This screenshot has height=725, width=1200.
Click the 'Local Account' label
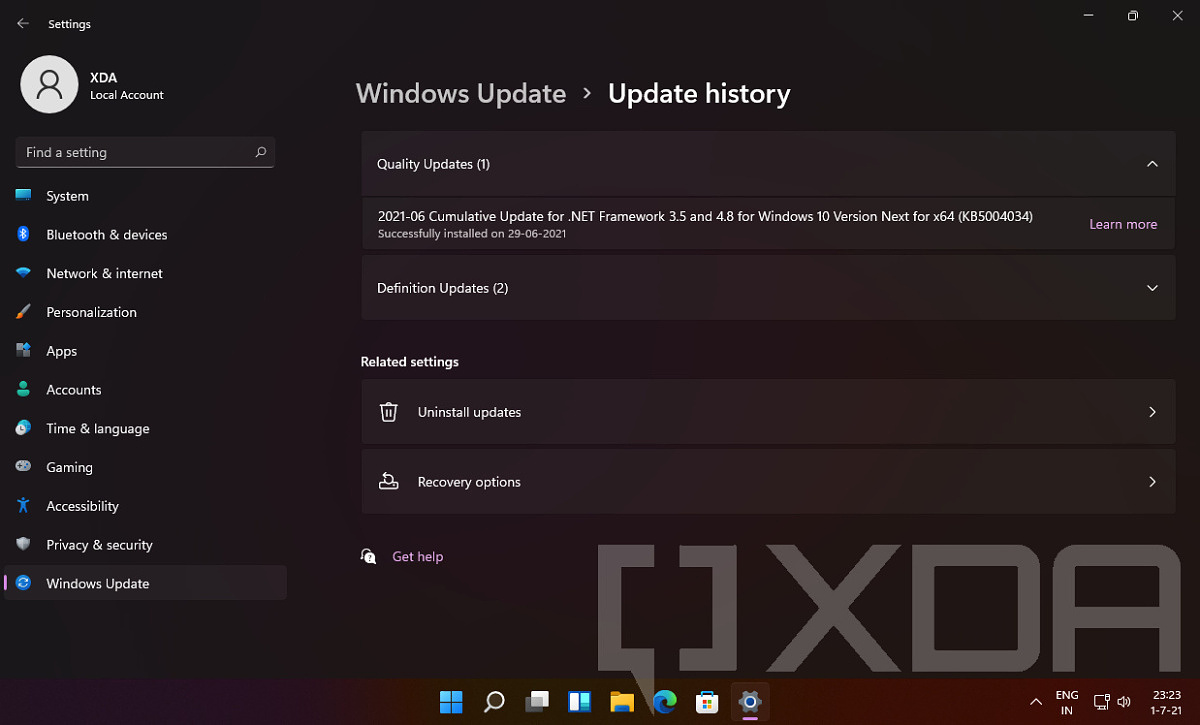[x=127, y=95]
